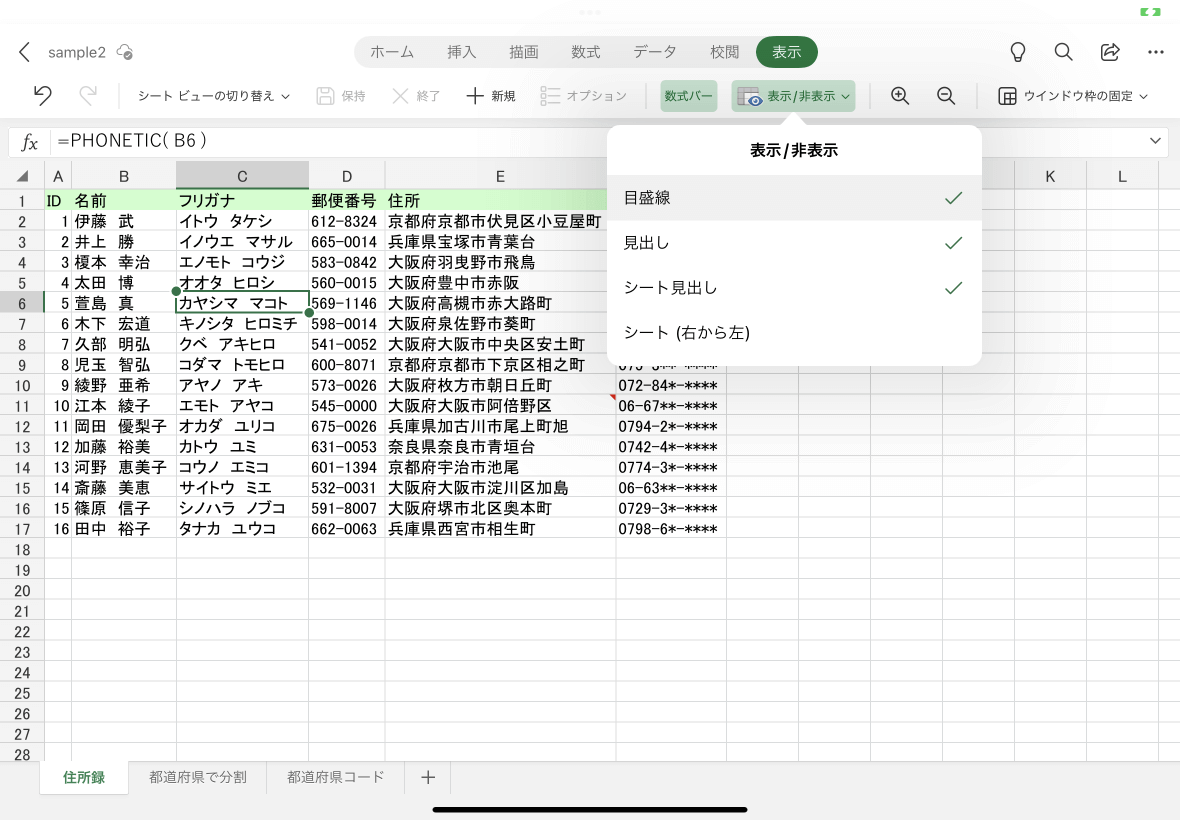
Task: Select cell コダマ トモヒロ
Action: tap(242, 365)
